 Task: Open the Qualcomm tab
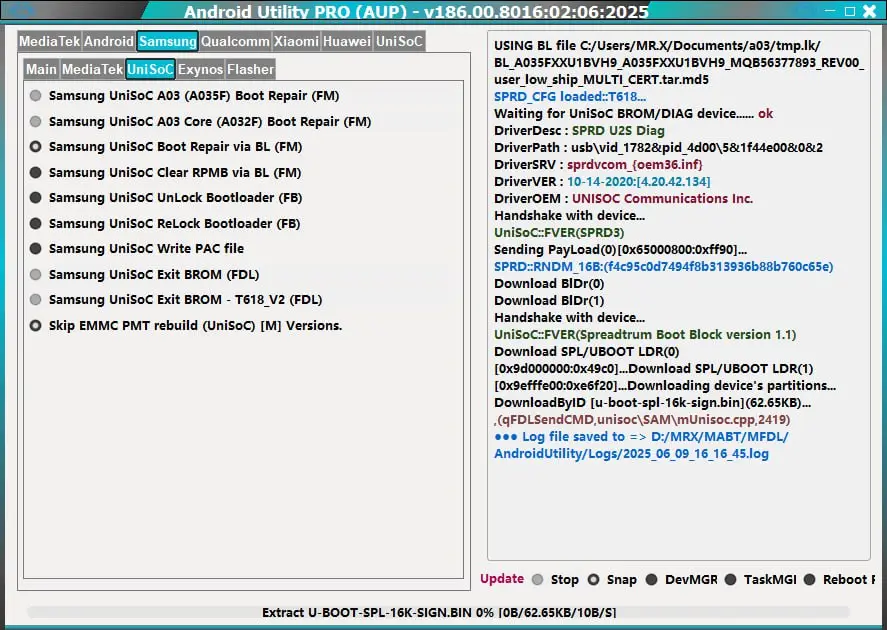[x=235, y=41]
